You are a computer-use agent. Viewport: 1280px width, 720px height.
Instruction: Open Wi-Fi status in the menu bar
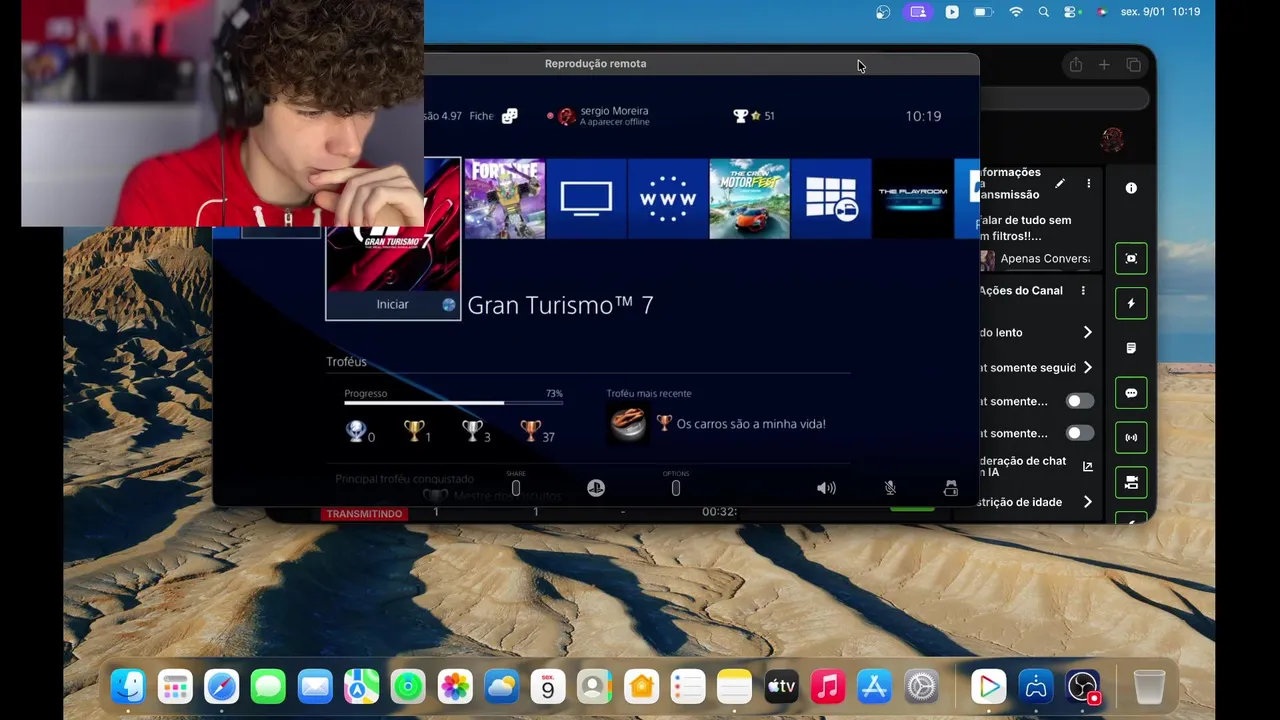coord(1016,12)
